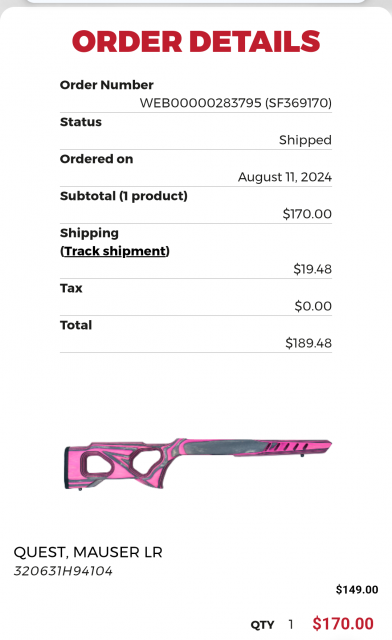The height and width of the screenshot is (640, 392).
Task: Click the $0.00 tax value
Action: coord(313,306)
